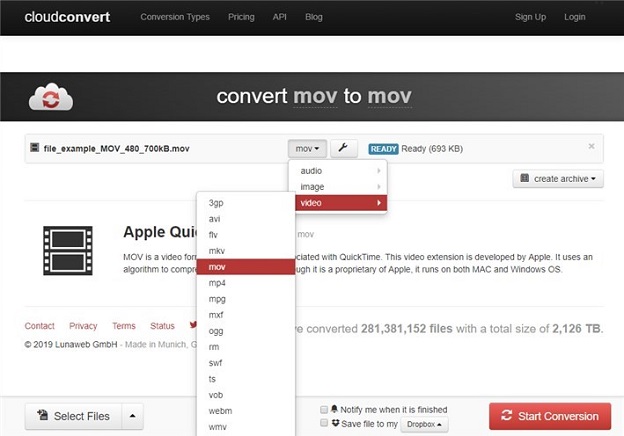Click Start Conversion button
The height and width of the screenshot is (436, 624).
[x=550, y=416]
